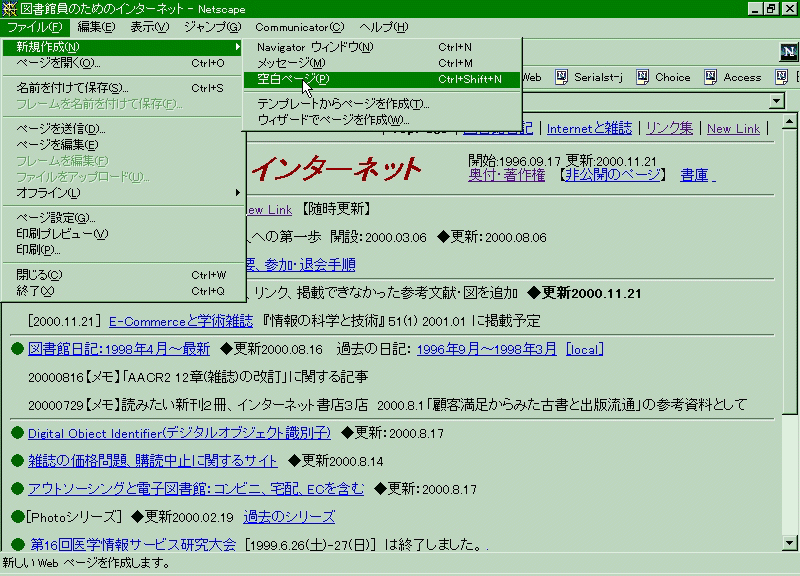Open the リンク集 link
Viewport: 800px width, 576px height.
click(669, 129)
